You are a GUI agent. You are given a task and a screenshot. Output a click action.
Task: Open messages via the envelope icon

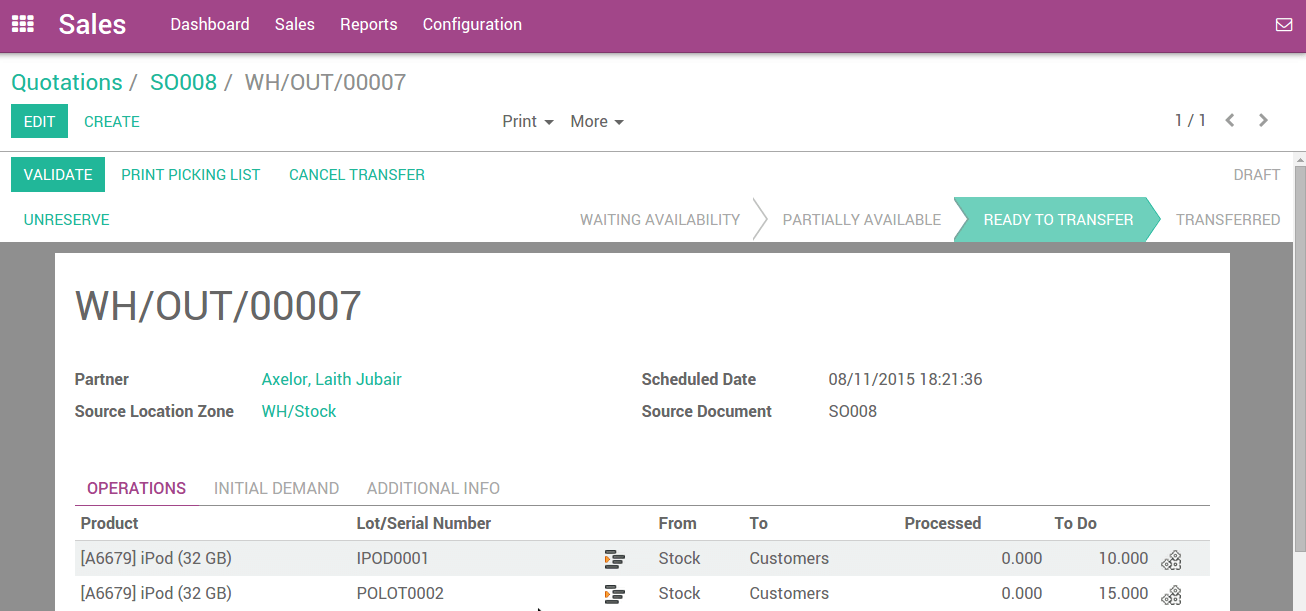1284,24
